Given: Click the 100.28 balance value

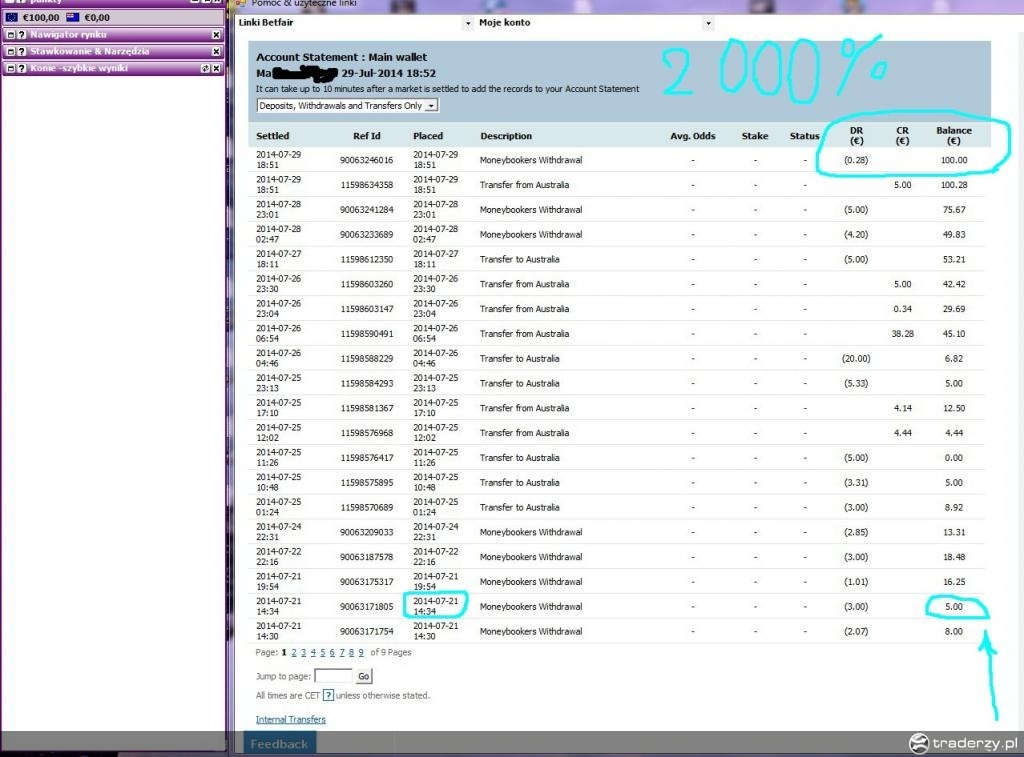Looking at the screenshot, I should coord(953,185).
